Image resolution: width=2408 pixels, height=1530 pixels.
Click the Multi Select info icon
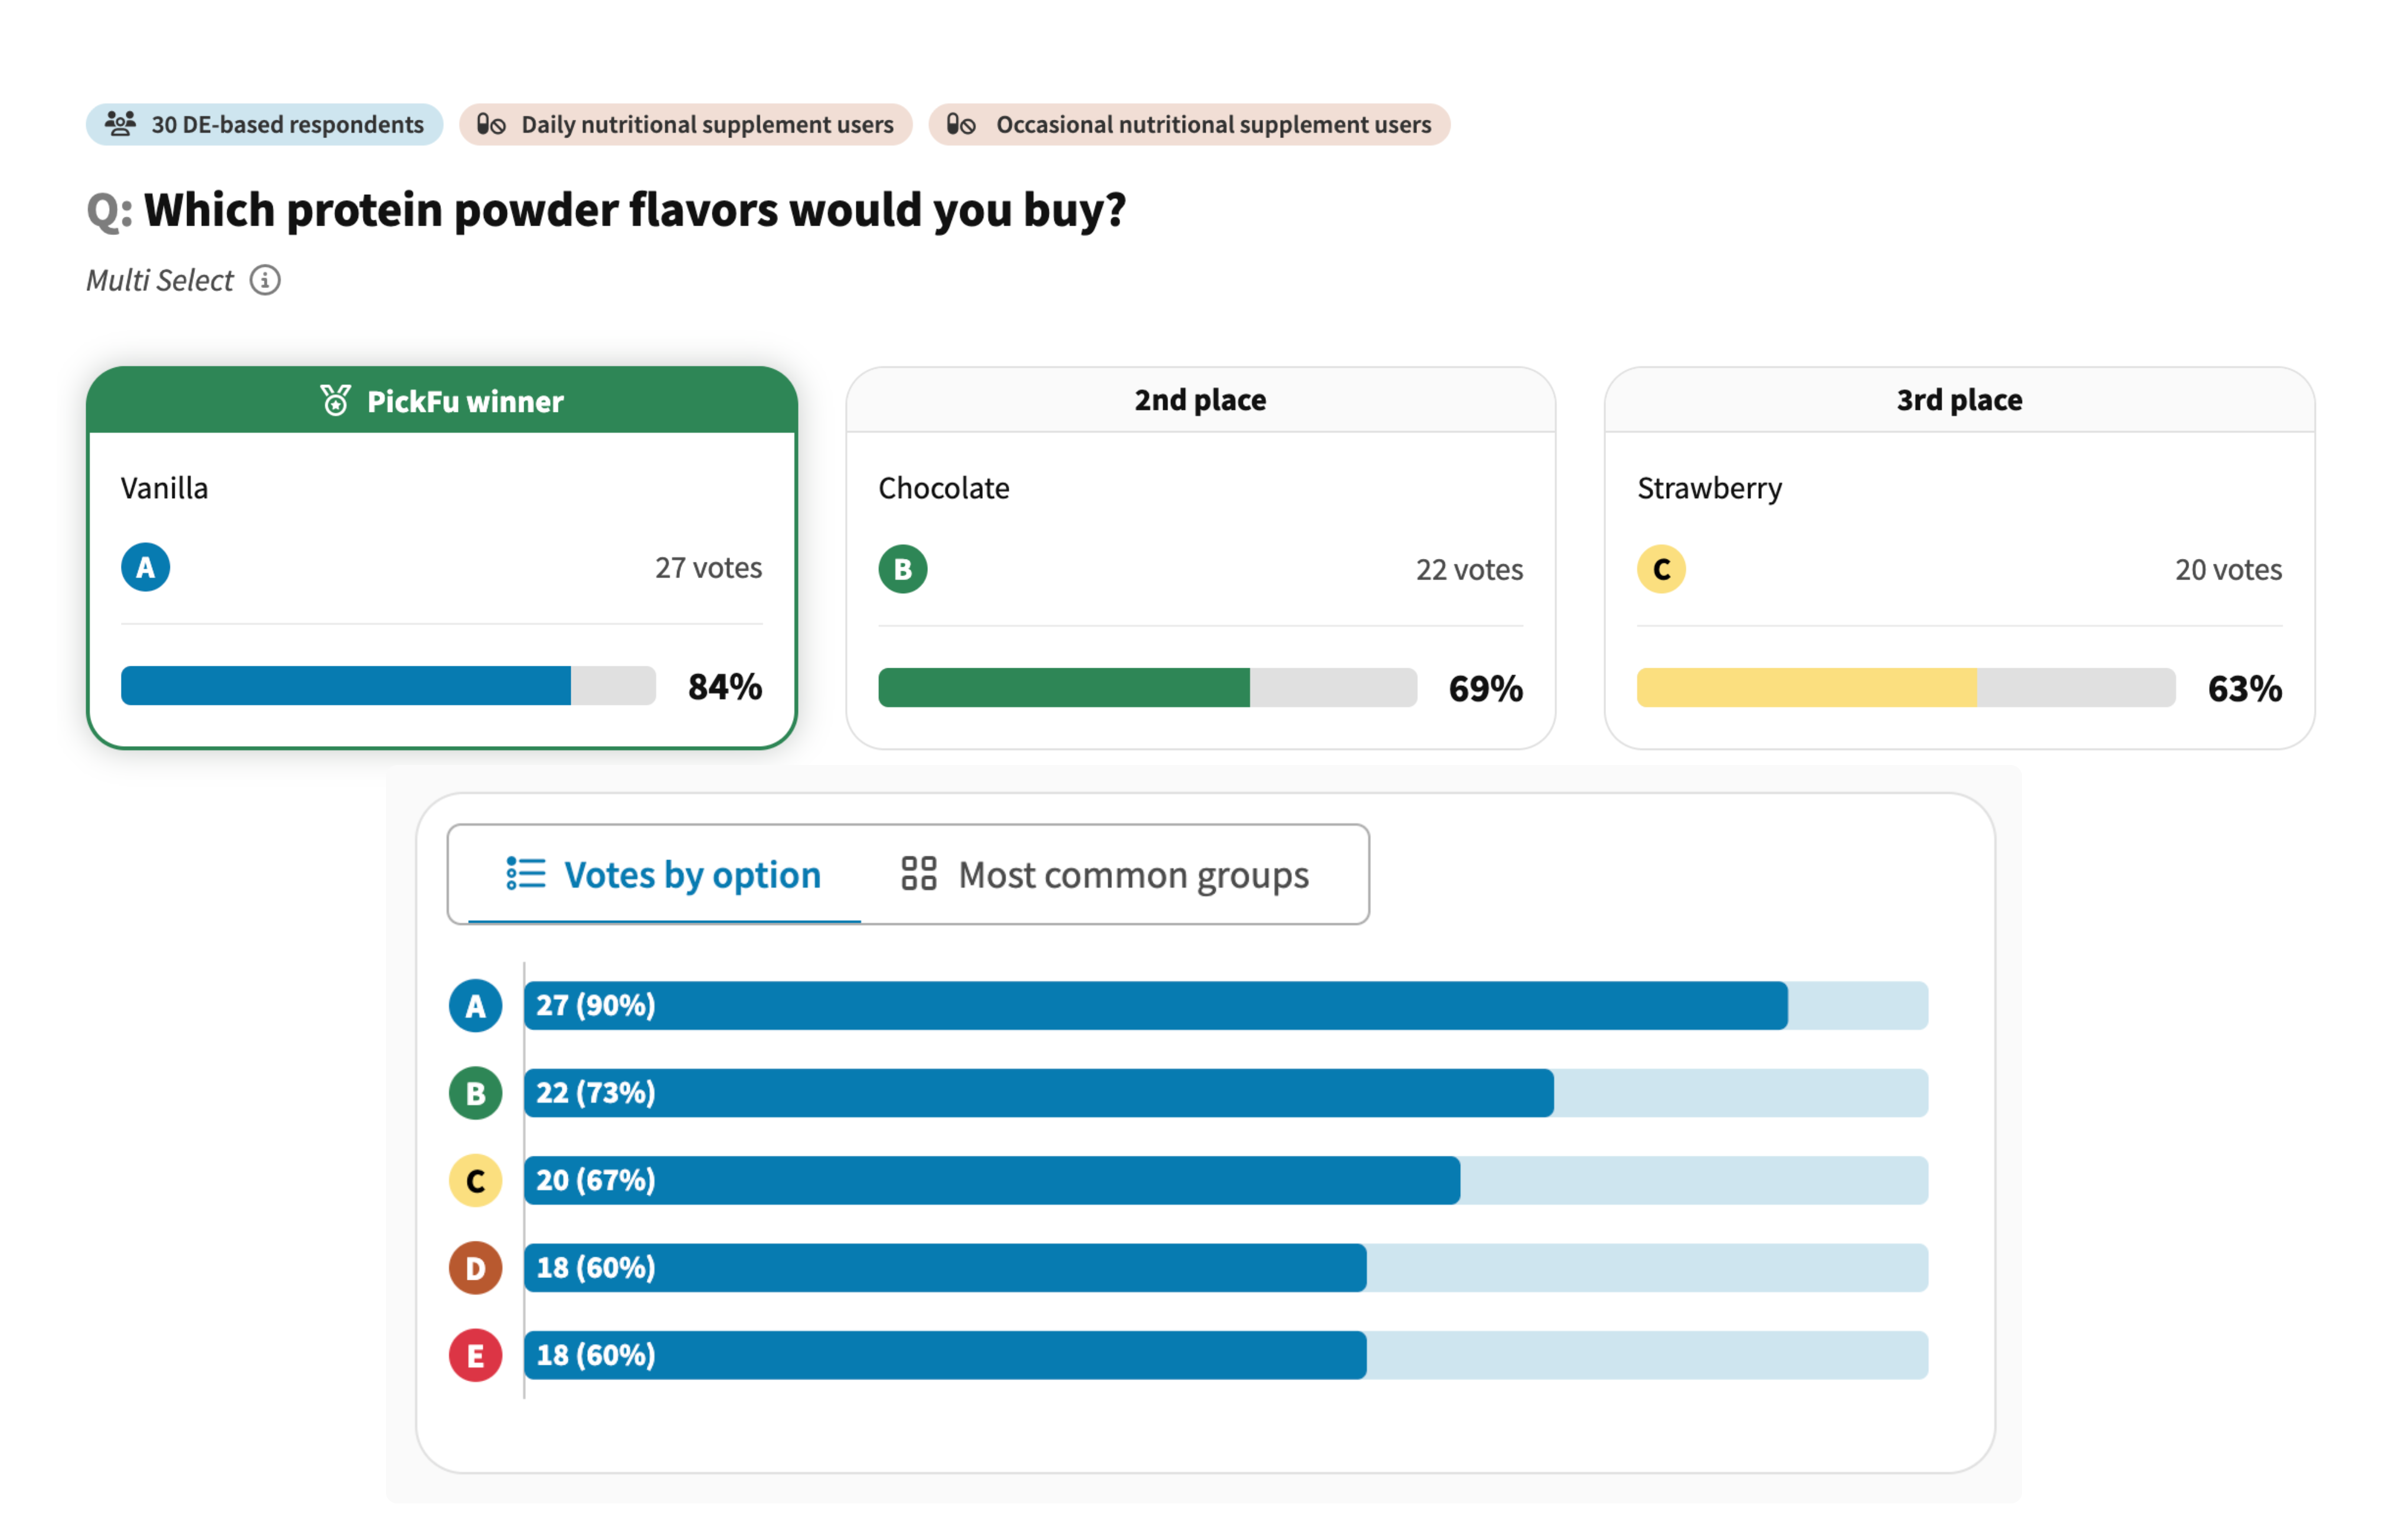coord(265,280)
